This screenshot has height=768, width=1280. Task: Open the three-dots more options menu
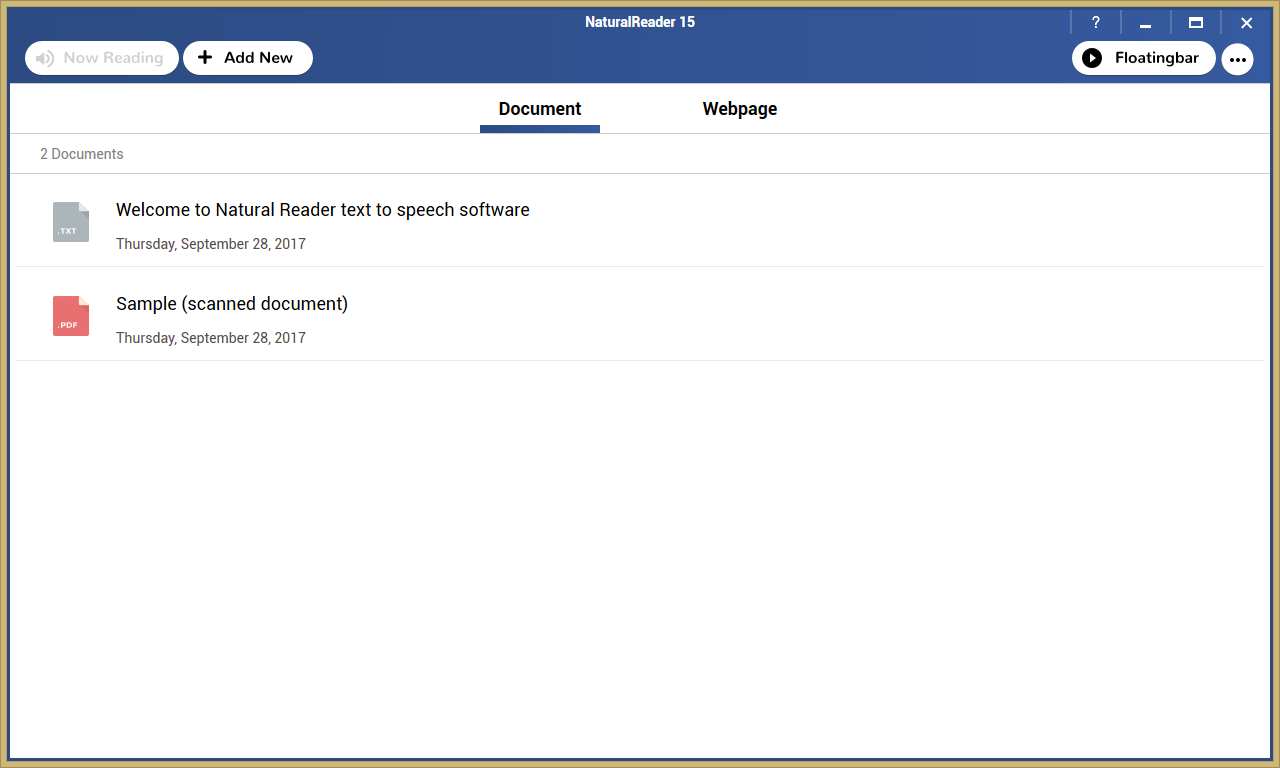click(x=1238, y=59)
